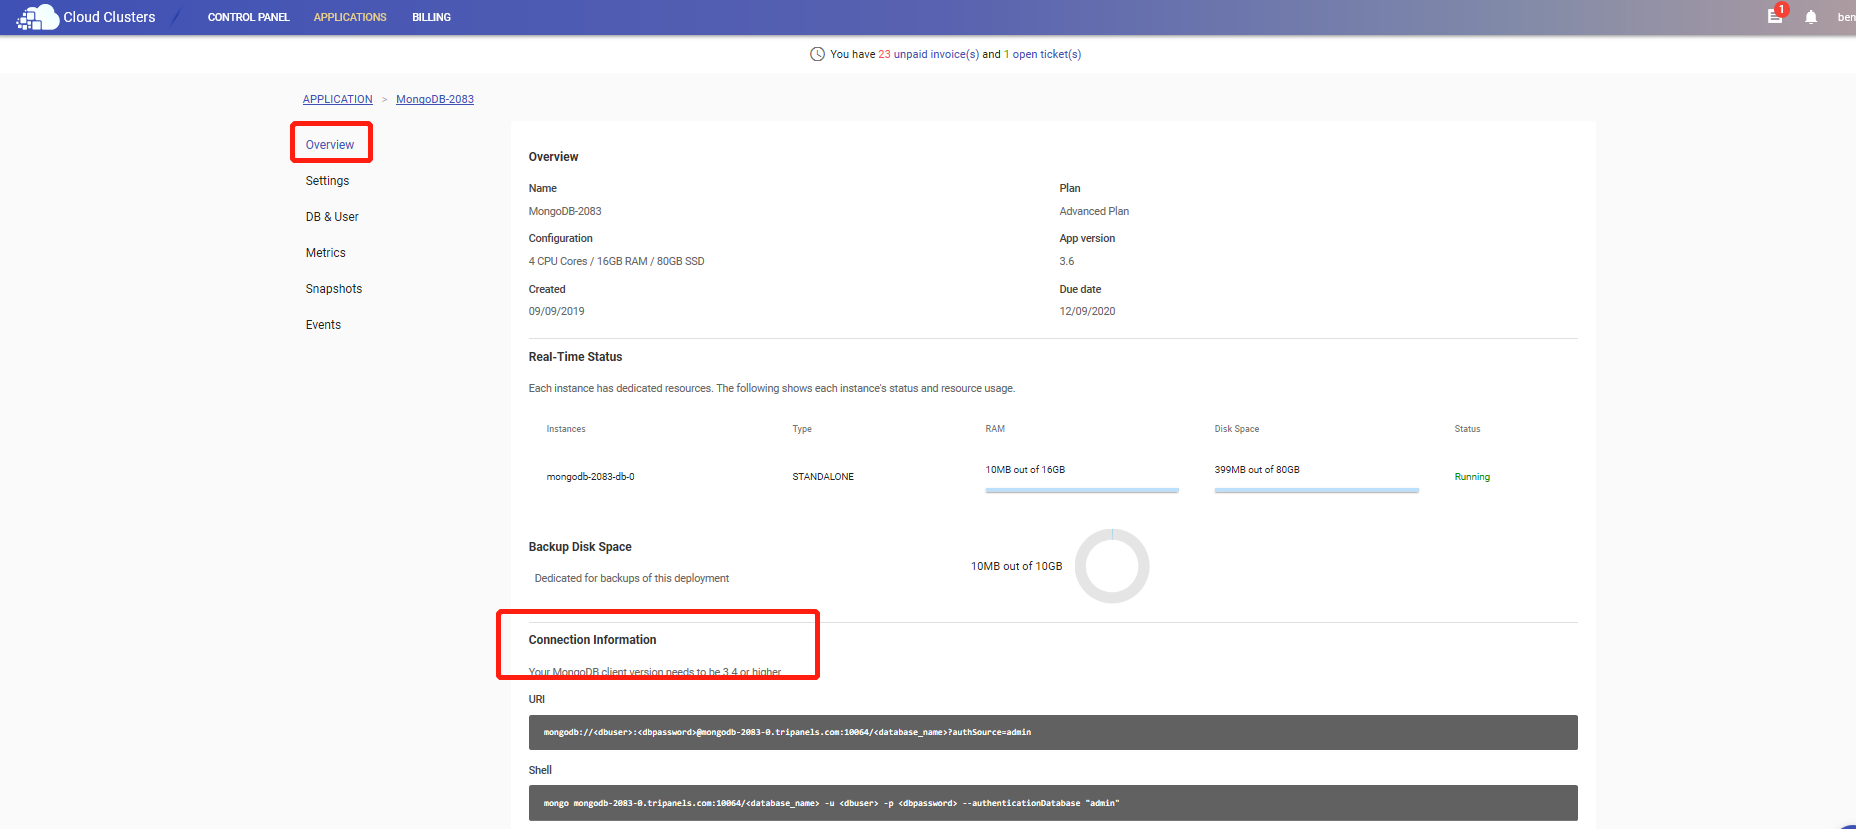Click the Real-Time Status heading
The image size is (1856, 829).
[575, 357]
